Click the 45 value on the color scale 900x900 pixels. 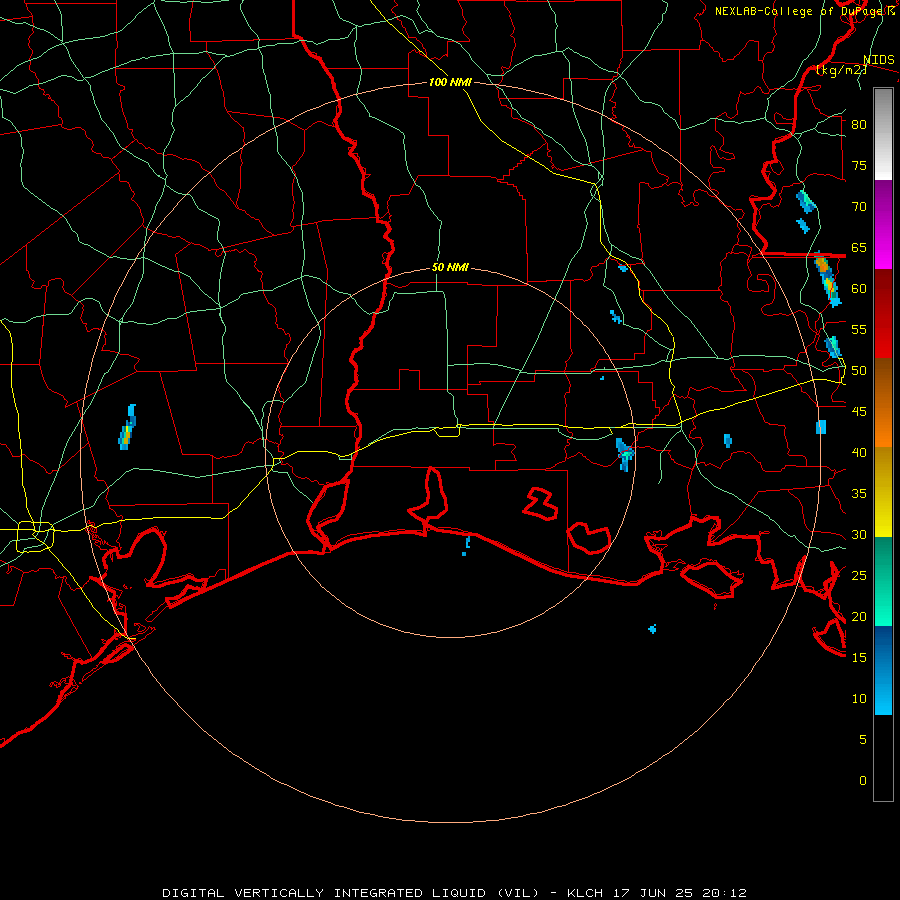(x=859, y=412)
